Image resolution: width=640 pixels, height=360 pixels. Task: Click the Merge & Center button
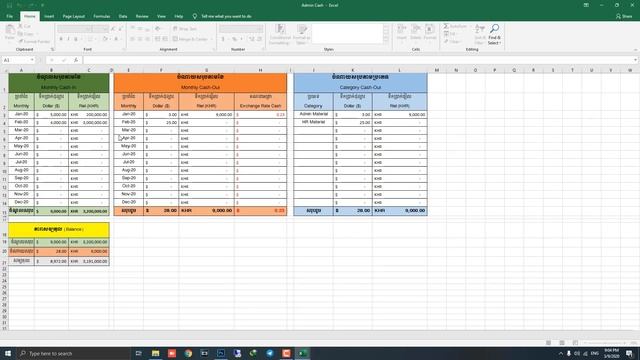(x=190, y=39)
